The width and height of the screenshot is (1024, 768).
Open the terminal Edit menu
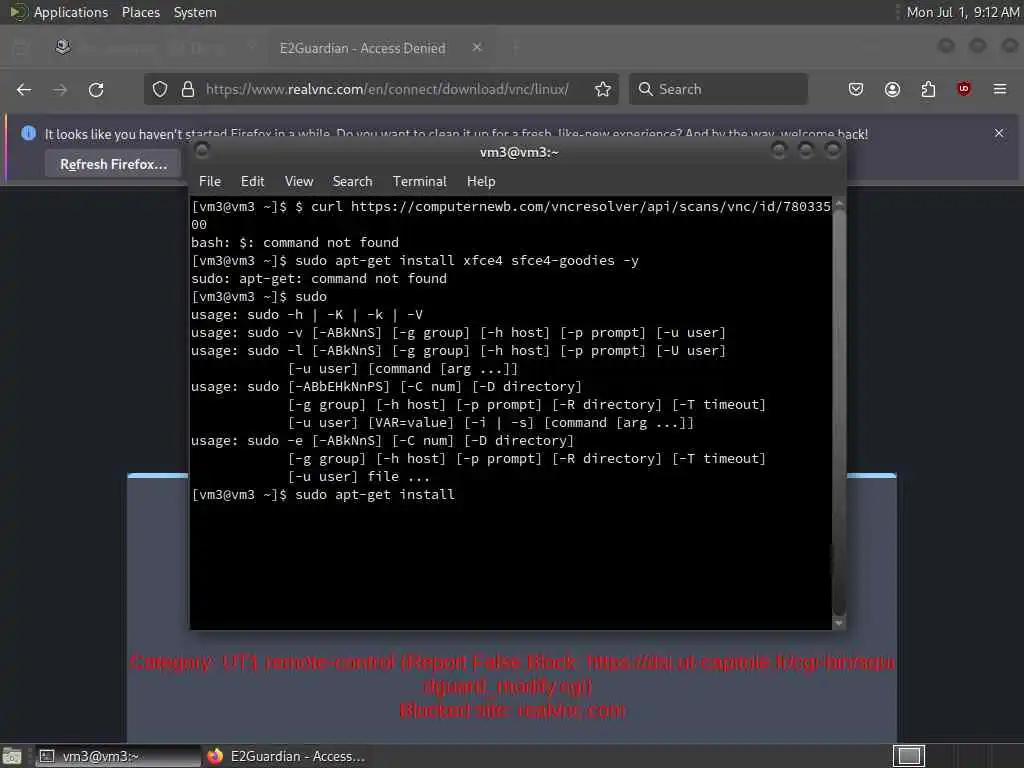click(x=252, y=182)
